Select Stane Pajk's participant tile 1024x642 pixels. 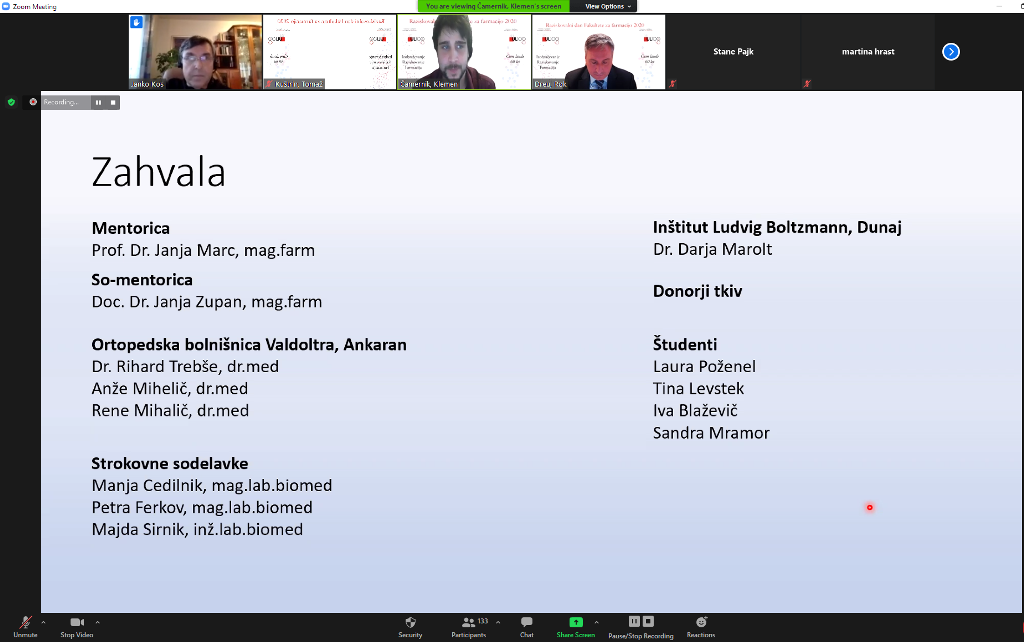(733, 52)
